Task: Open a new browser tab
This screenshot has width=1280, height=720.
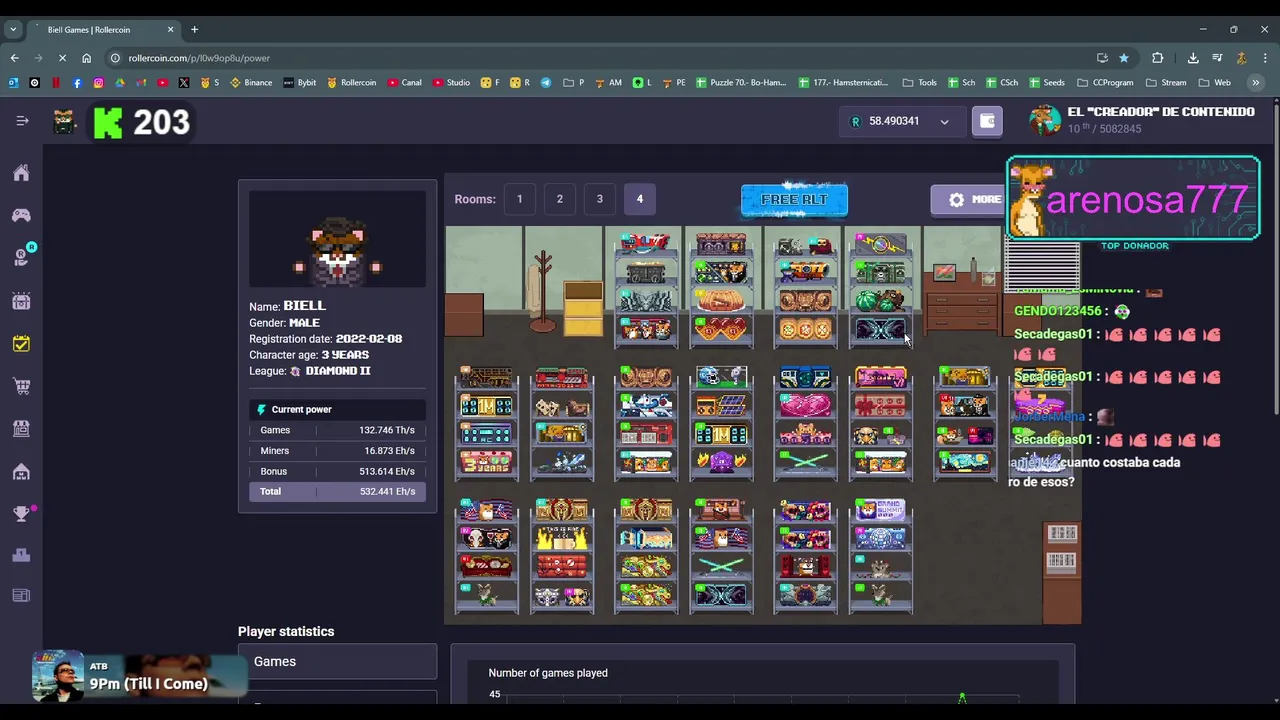Action: point(194,30)
